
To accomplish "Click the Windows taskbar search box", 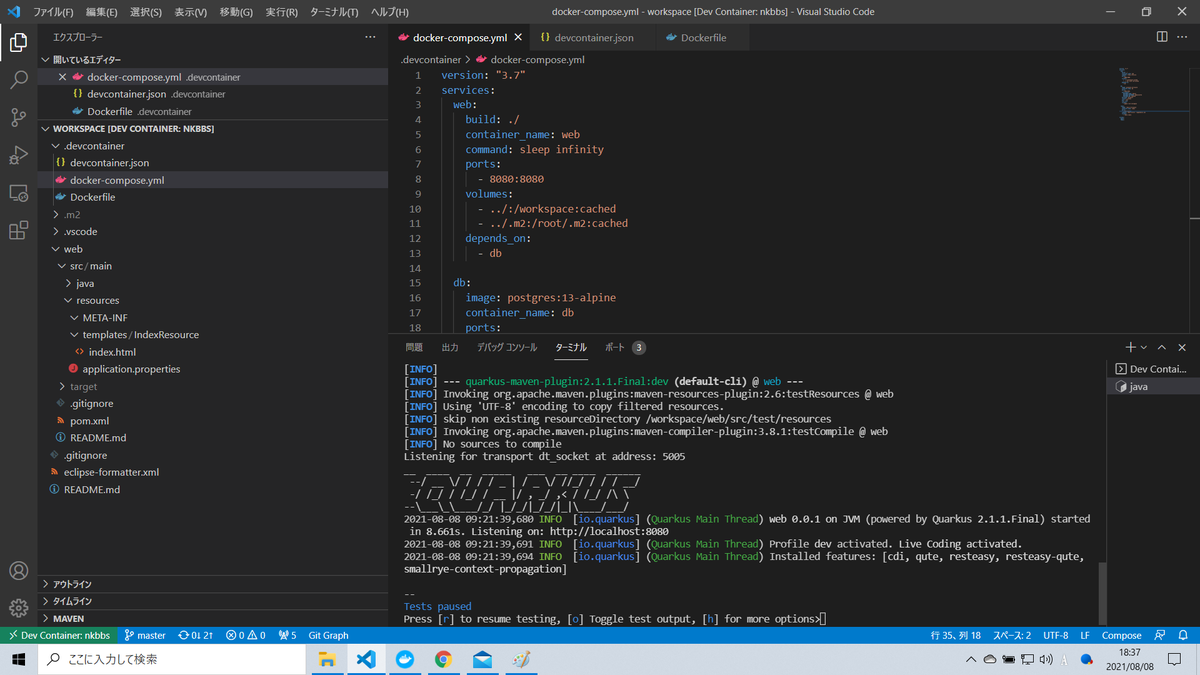I will click(170, 660).
